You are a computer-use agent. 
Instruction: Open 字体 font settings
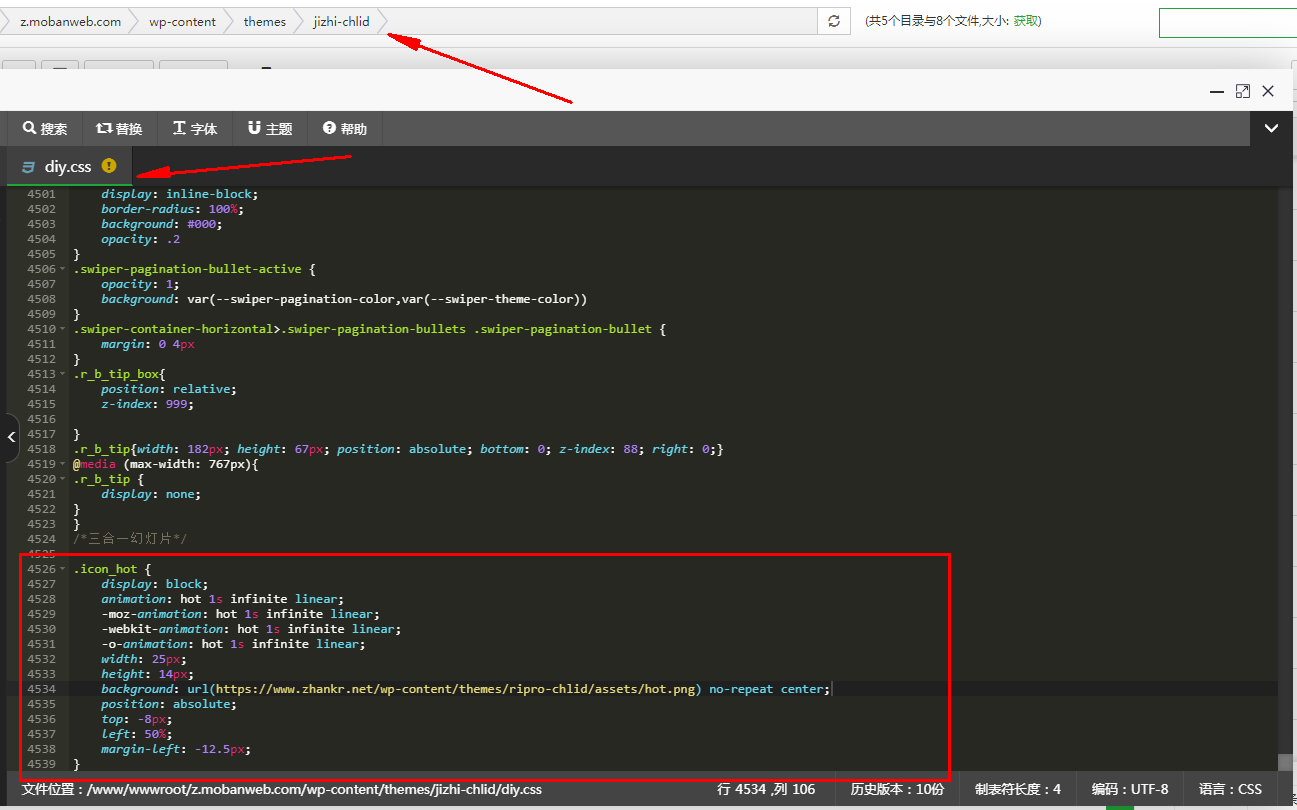coord(195,129)
